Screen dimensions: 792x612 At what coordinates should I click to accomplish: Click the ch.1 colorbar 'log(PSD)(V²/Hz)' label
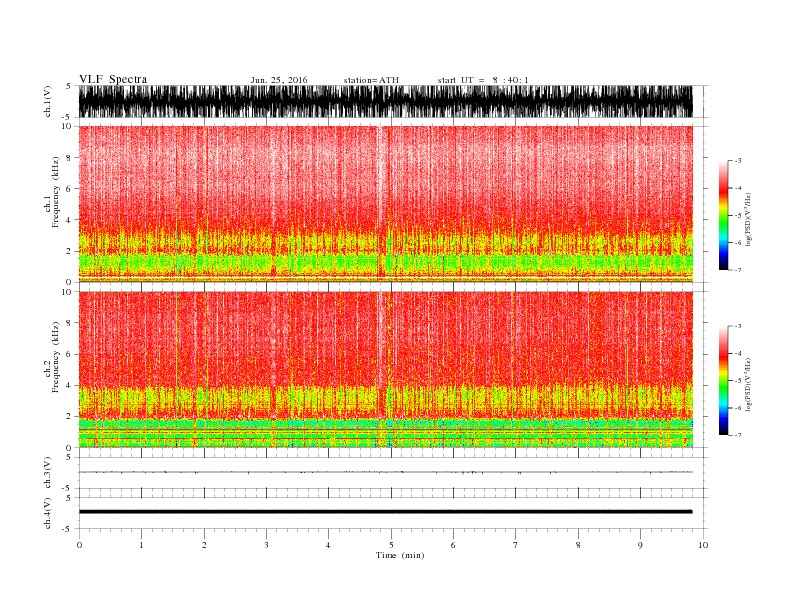point(748,220)
